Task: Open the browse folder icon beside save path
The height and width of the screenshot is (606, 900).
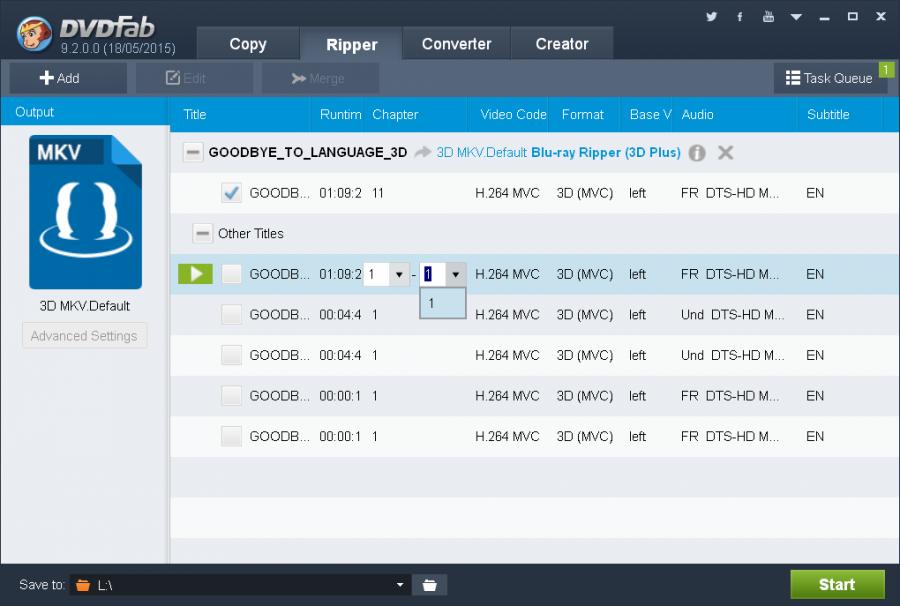Action: tap(429, 585)
